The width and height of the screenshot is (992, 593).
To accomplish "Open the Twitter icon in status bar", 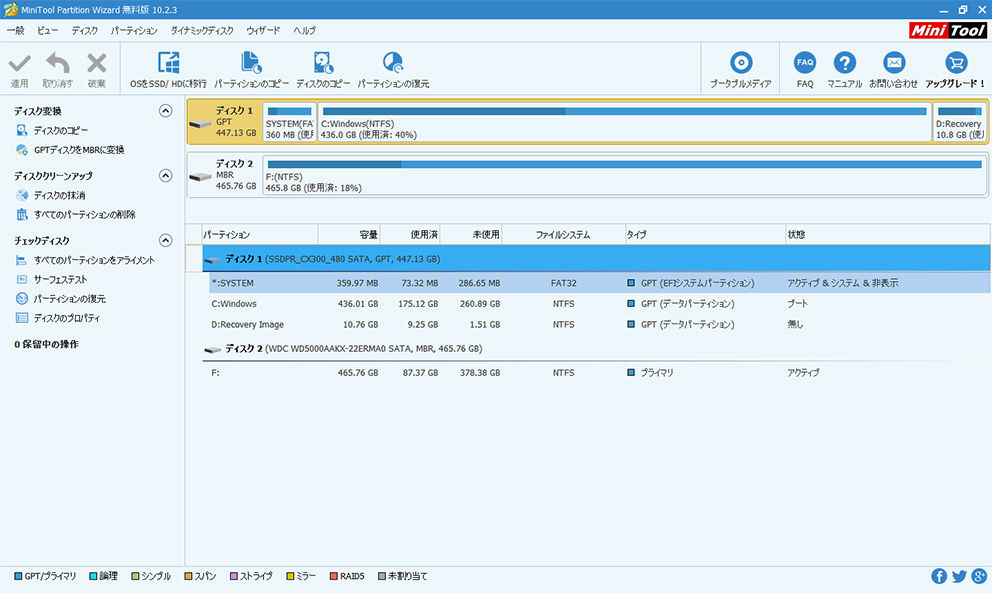I will click(959, 576).
